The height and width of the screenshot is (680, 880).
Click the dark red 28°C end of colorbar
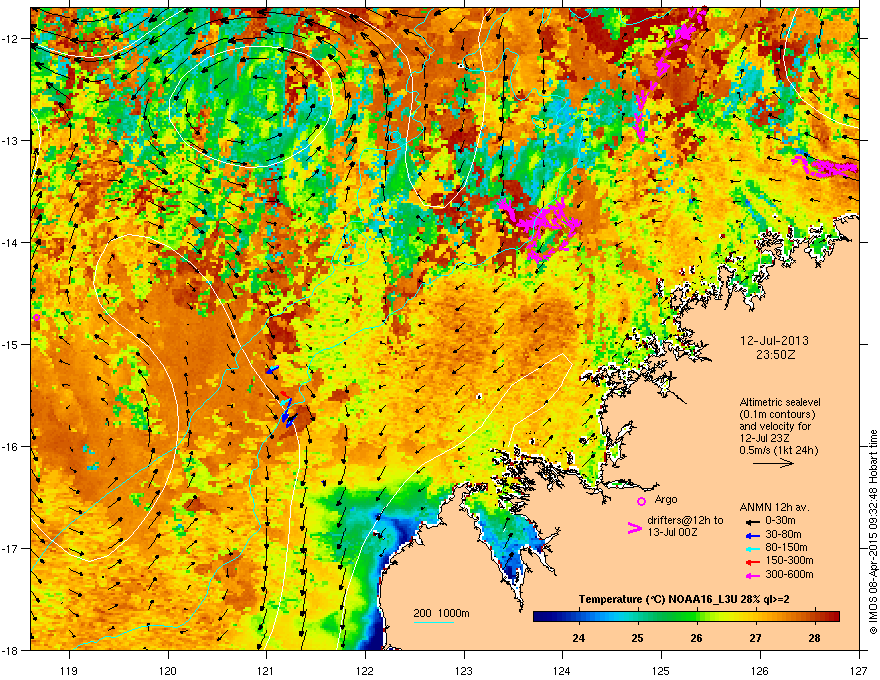coord(832,617)
